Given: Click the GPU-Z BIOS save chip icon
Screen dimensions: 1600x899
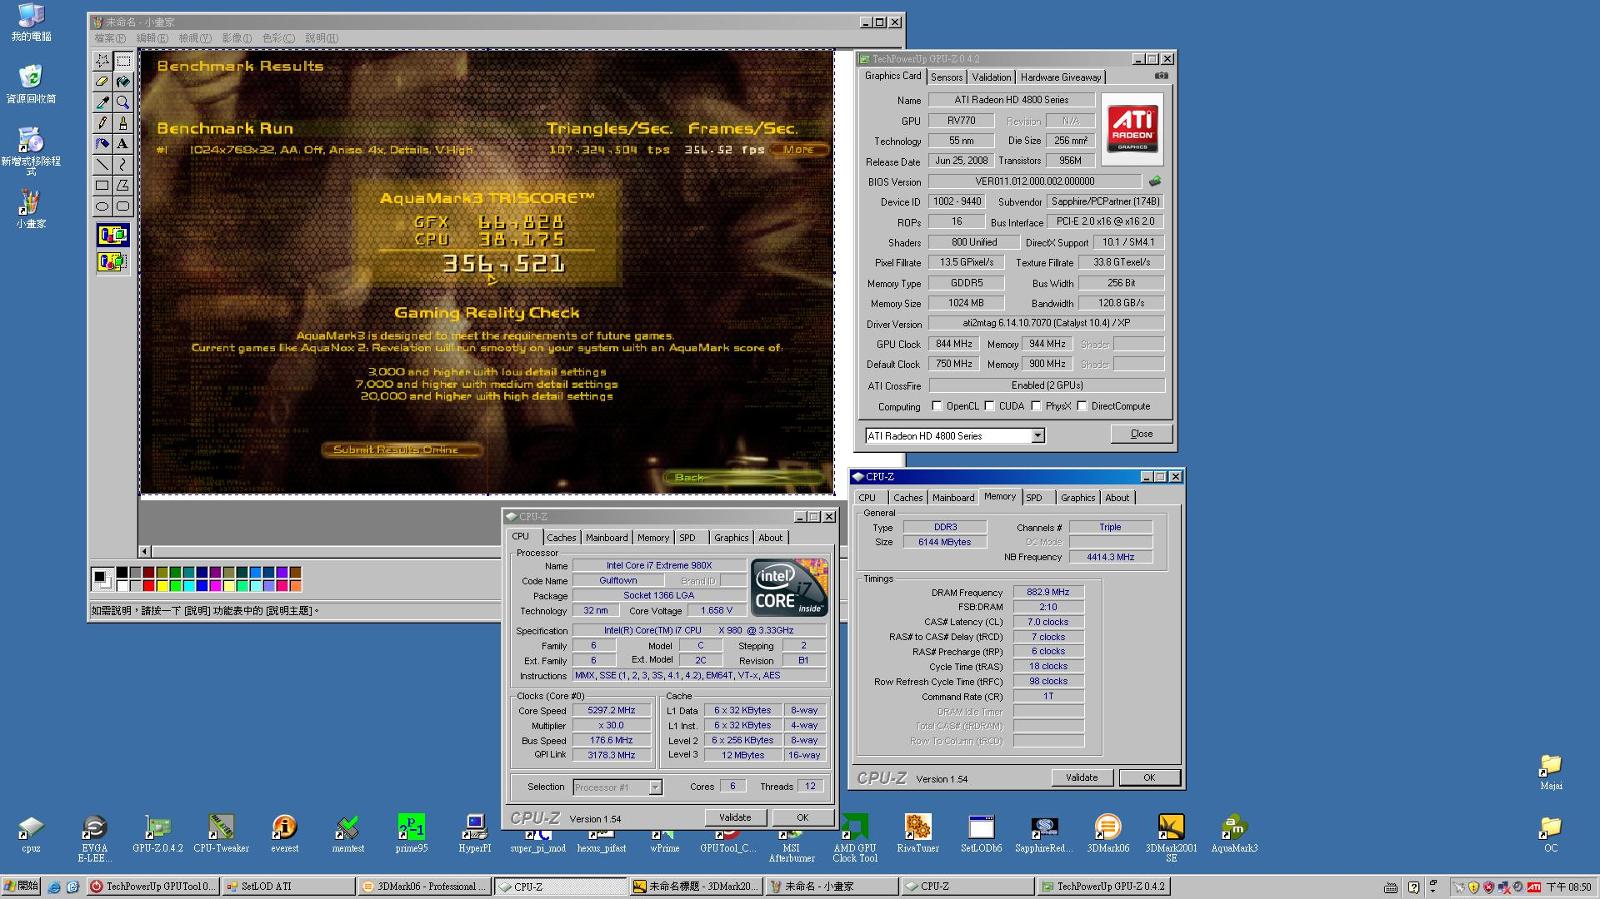Looking at the screenshot, I should (x=1155, y=181).
